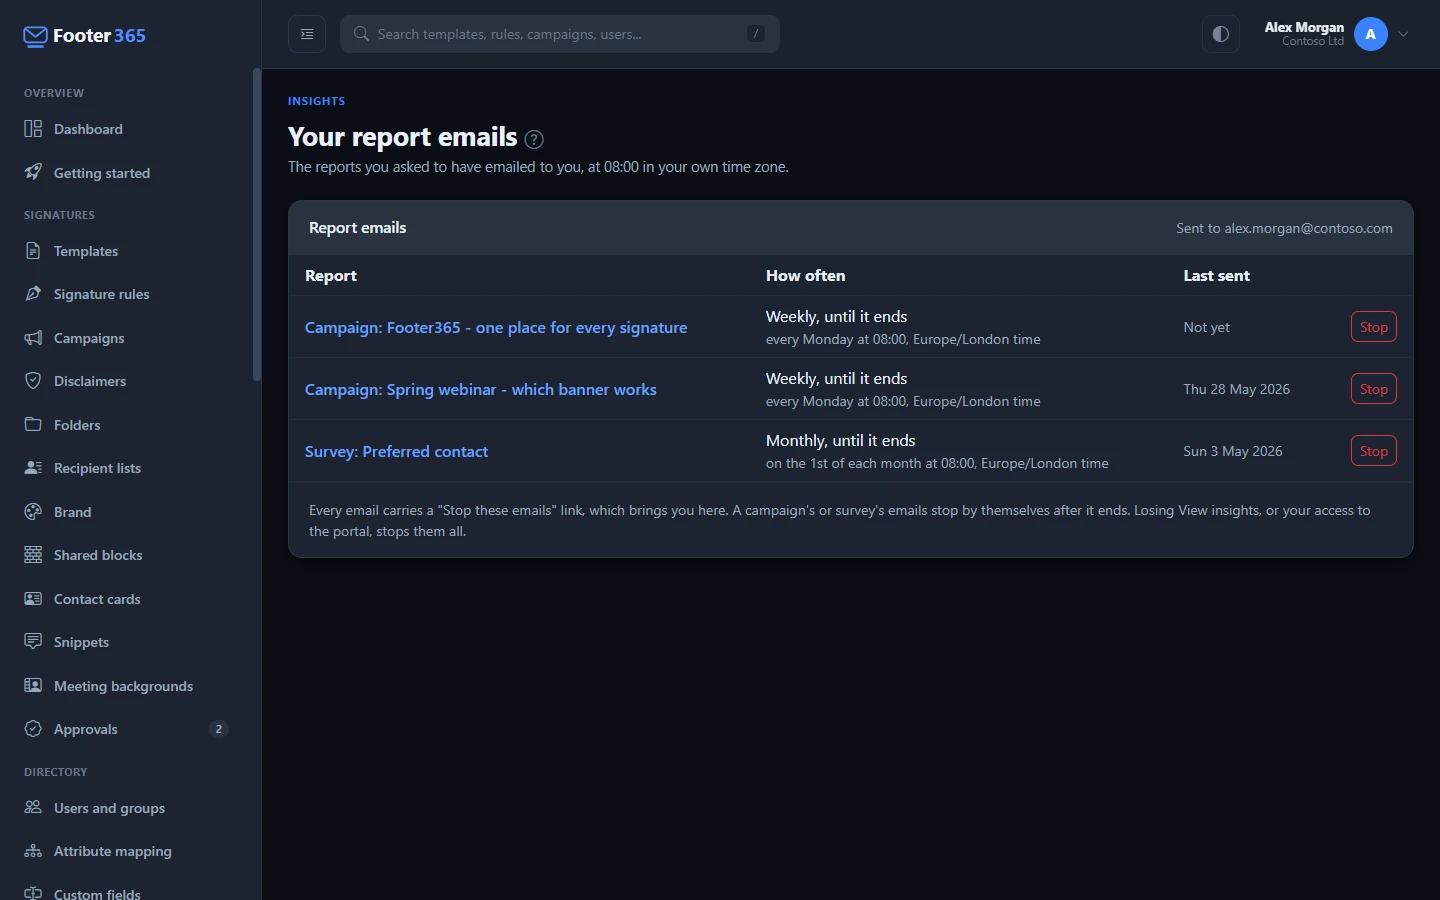The width and height of the screenshot is (1440, 900).
Task: Open Campaign: Footer365 - one place for every signature
Action: 496,327
